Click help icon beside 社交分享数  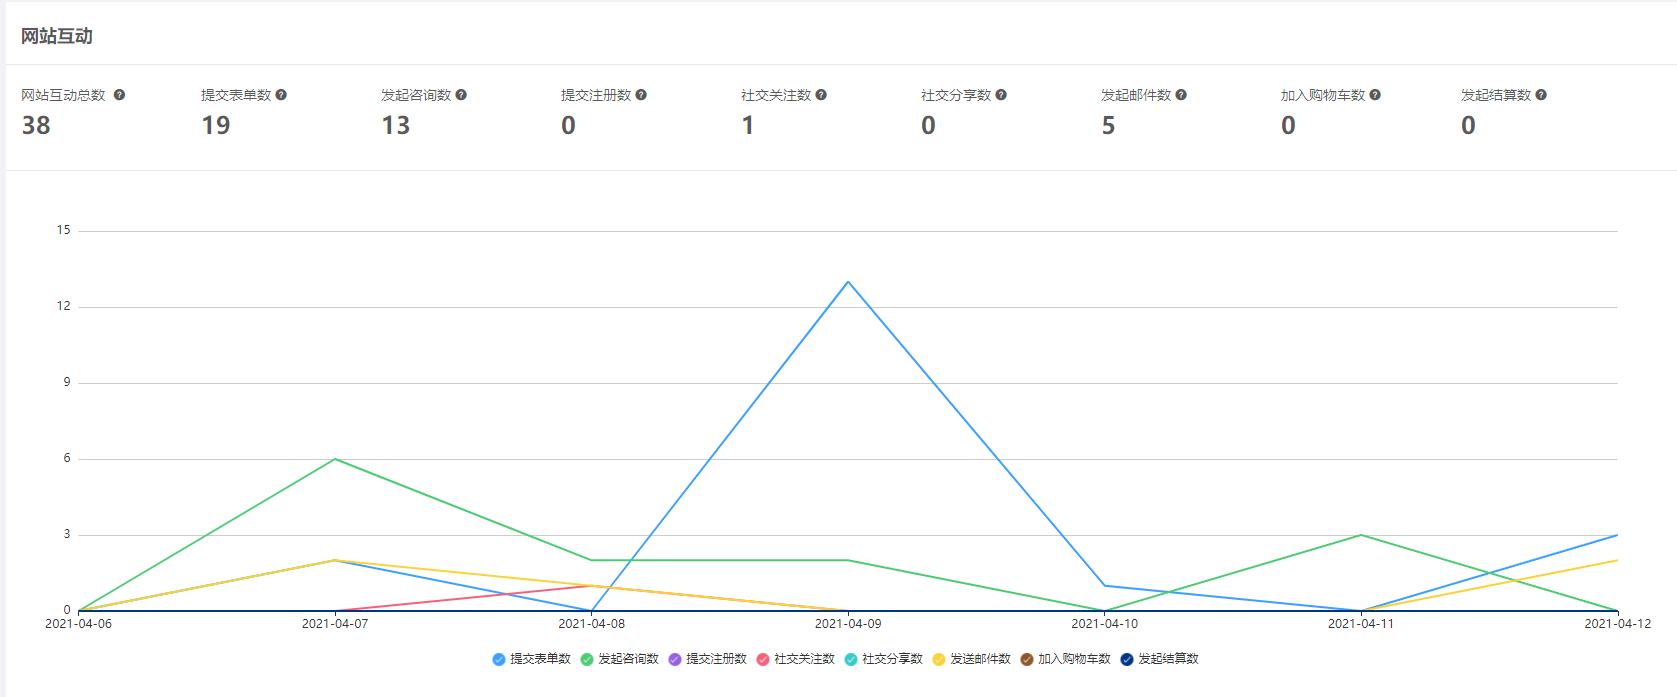(1001, 95)
